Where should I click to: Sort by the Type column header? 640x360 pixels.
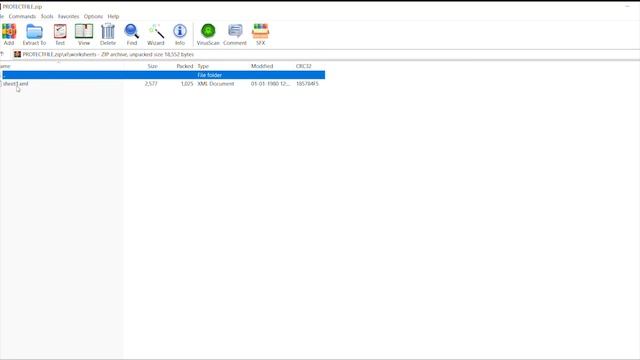(x=203, y=66)
